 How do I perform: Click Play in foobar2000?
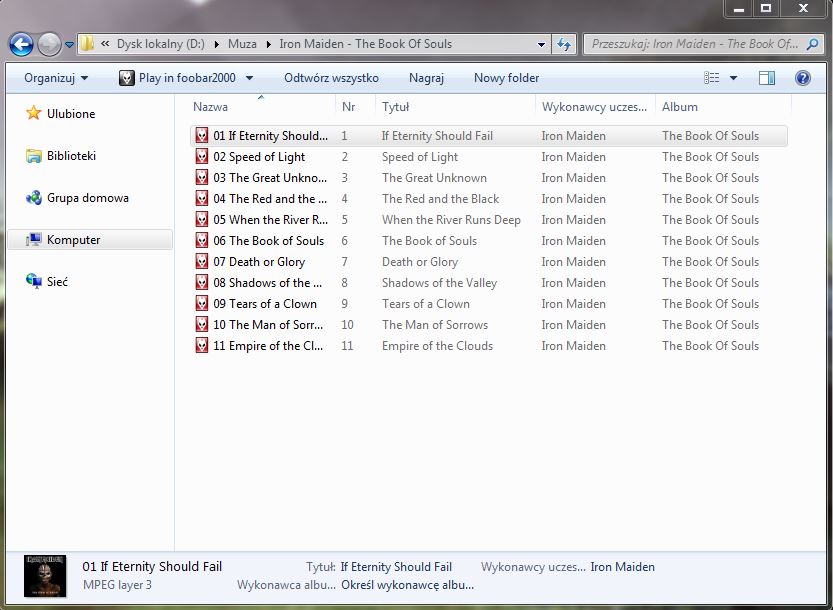pyautogui.click(x=187, y=78)
